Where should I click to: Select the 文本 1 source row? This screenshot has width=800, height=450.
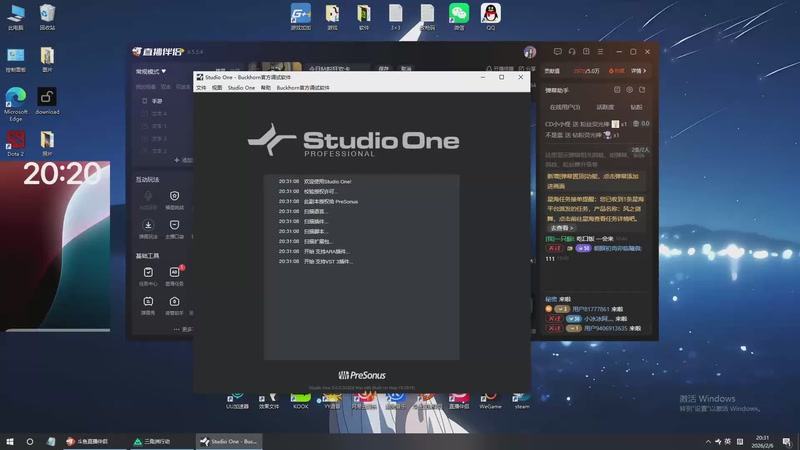[x=159, y=126]
